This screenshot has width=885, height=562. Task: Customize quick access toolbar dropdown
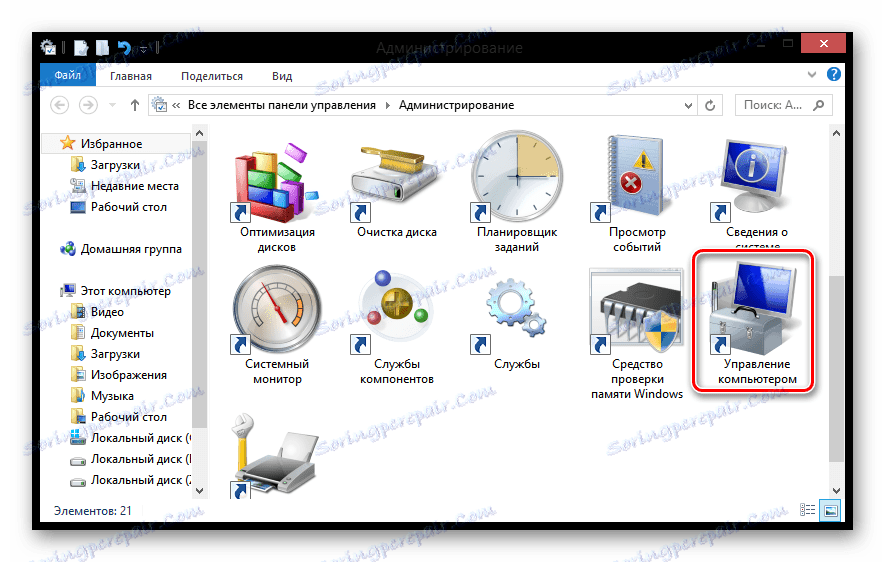pos(143,49)
